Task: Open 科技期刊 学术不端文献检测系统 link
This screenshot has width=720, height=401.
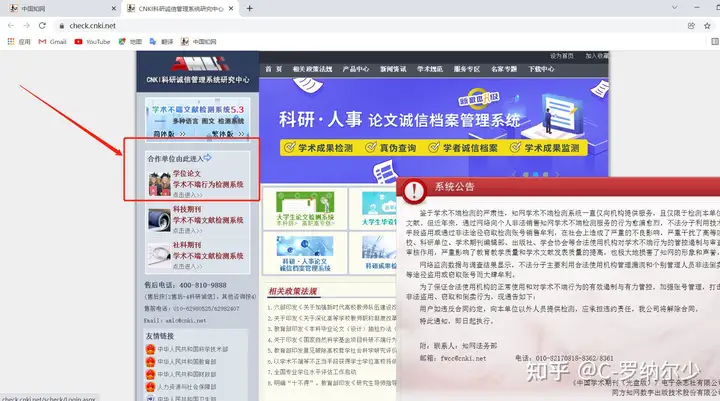Action: tap(208, 215)
